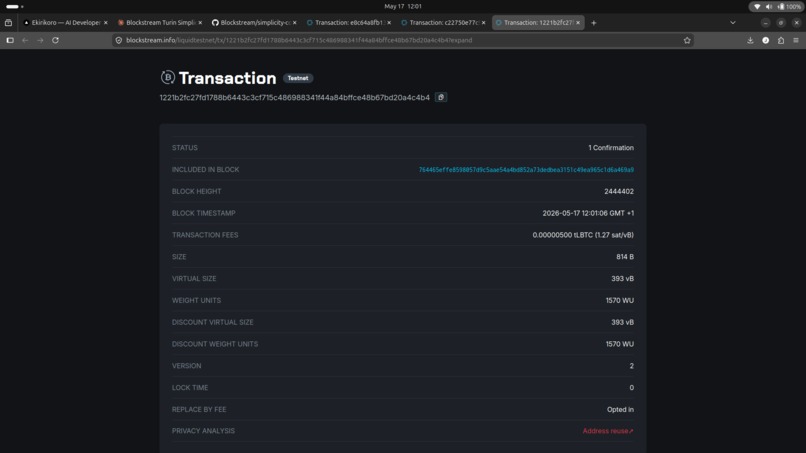Select the Version value 2
Image resolution: width=806 pixels, height=453 pixels.
(631, 366)
